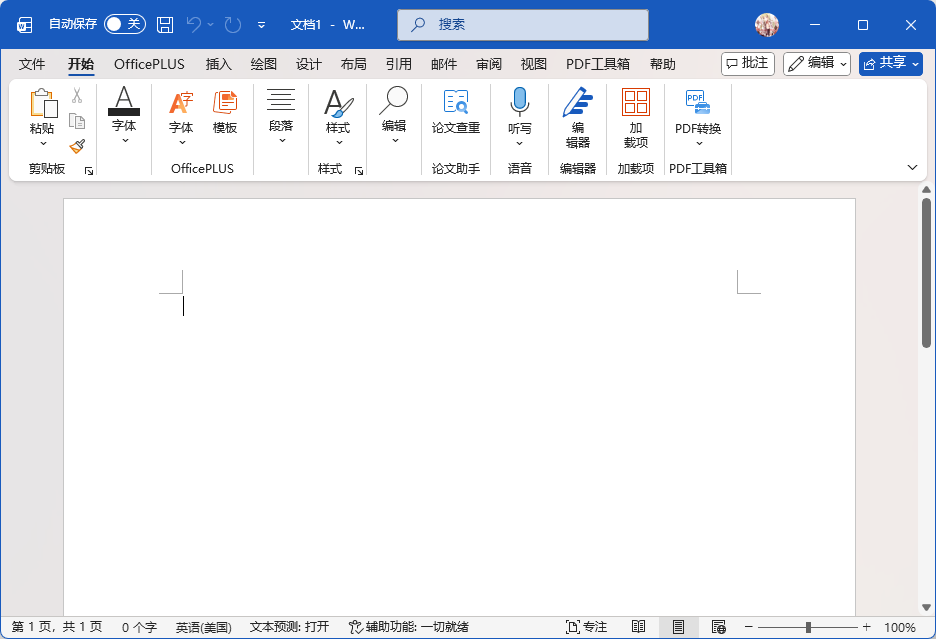Enable 专注 focus mode
The height and width of the screenshot is (639, 936).
586,627
